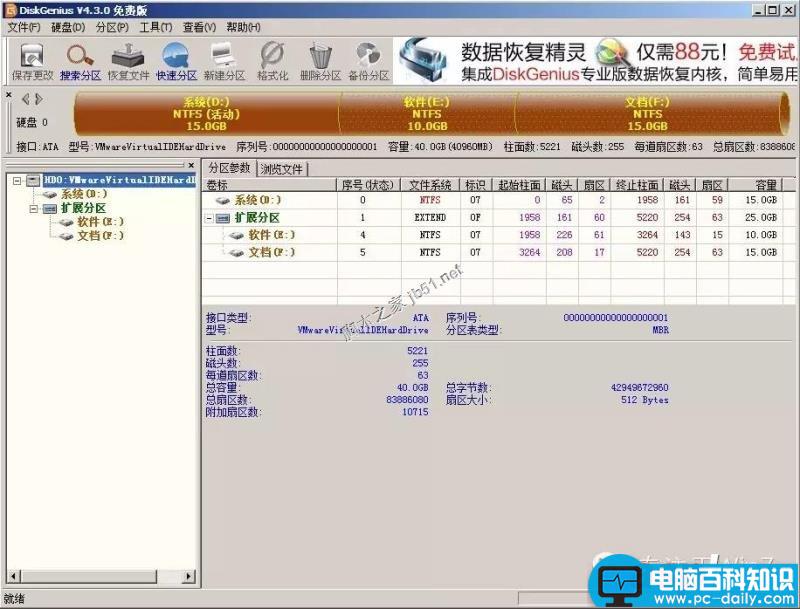Click the 文档(F:) drive icon in partition table
This screenshot has height=609, width=800.
coord(236,252)
